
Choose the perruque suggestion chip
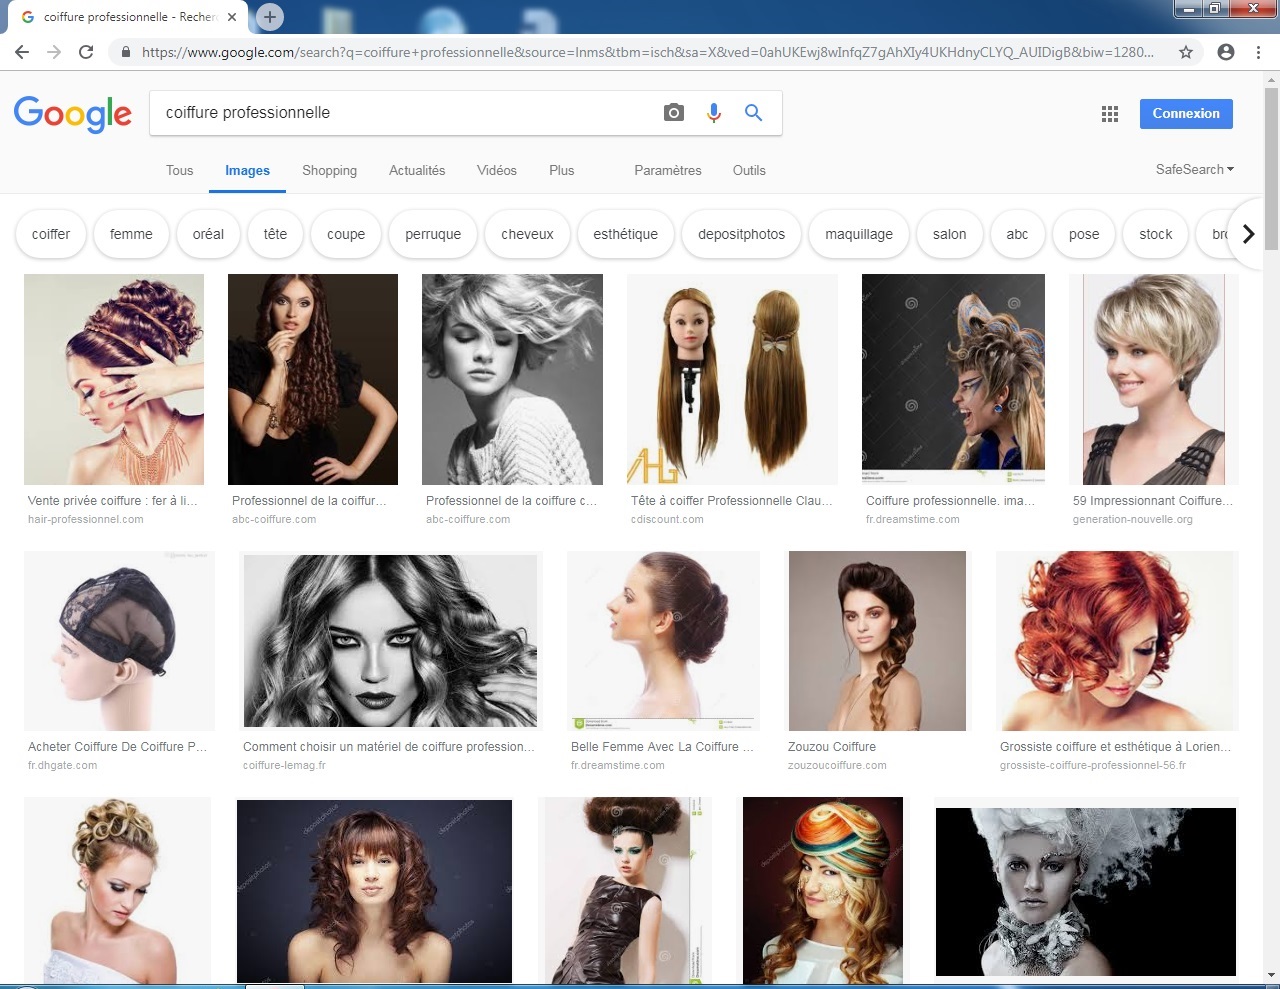tap(433, 234)
